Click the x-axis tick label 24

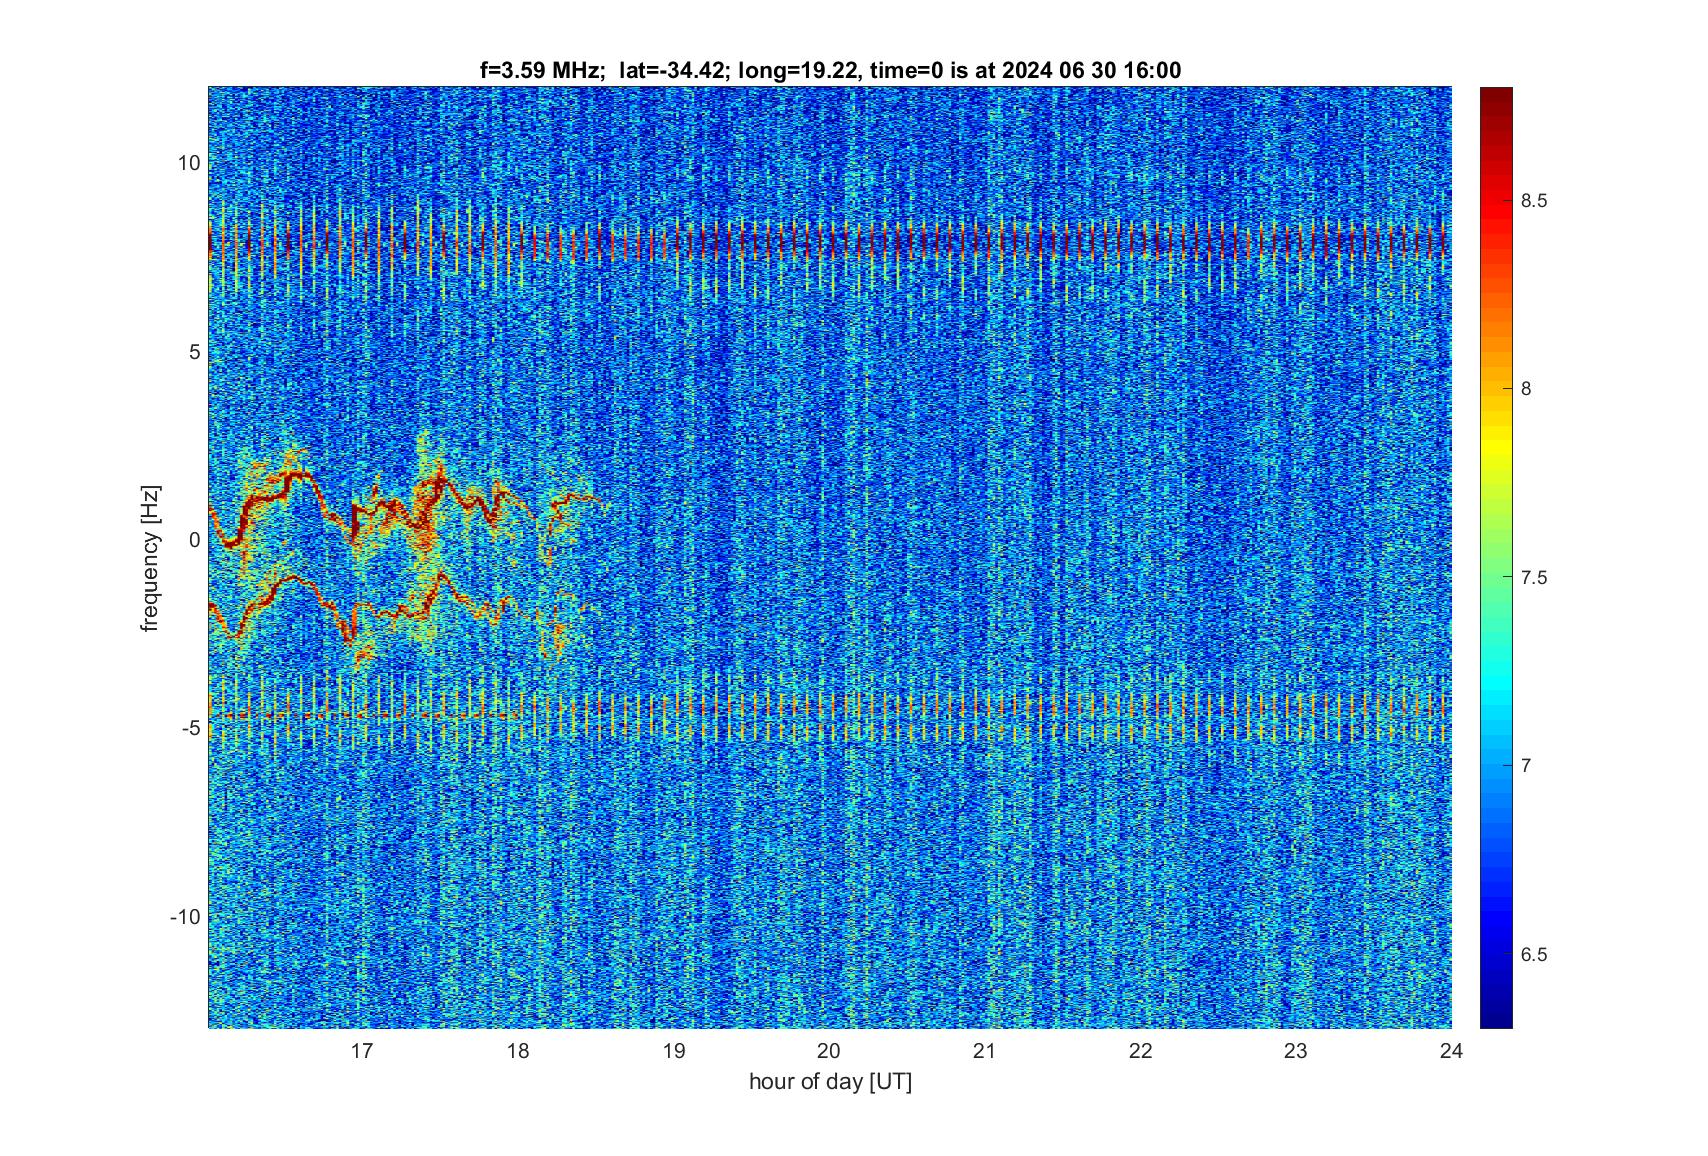pyautogui.click(x=1451, y=1051)
